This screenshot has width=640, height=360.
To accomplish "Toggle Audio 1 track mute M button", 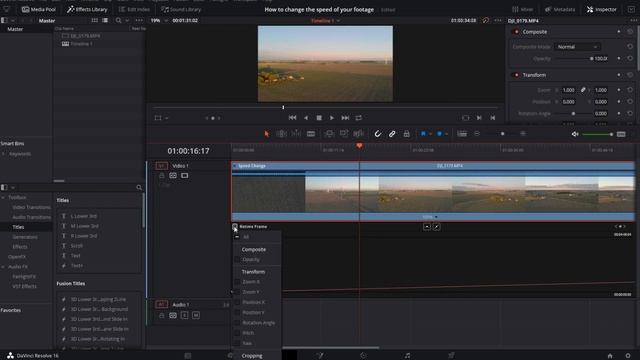I will [x=196, y=315].
